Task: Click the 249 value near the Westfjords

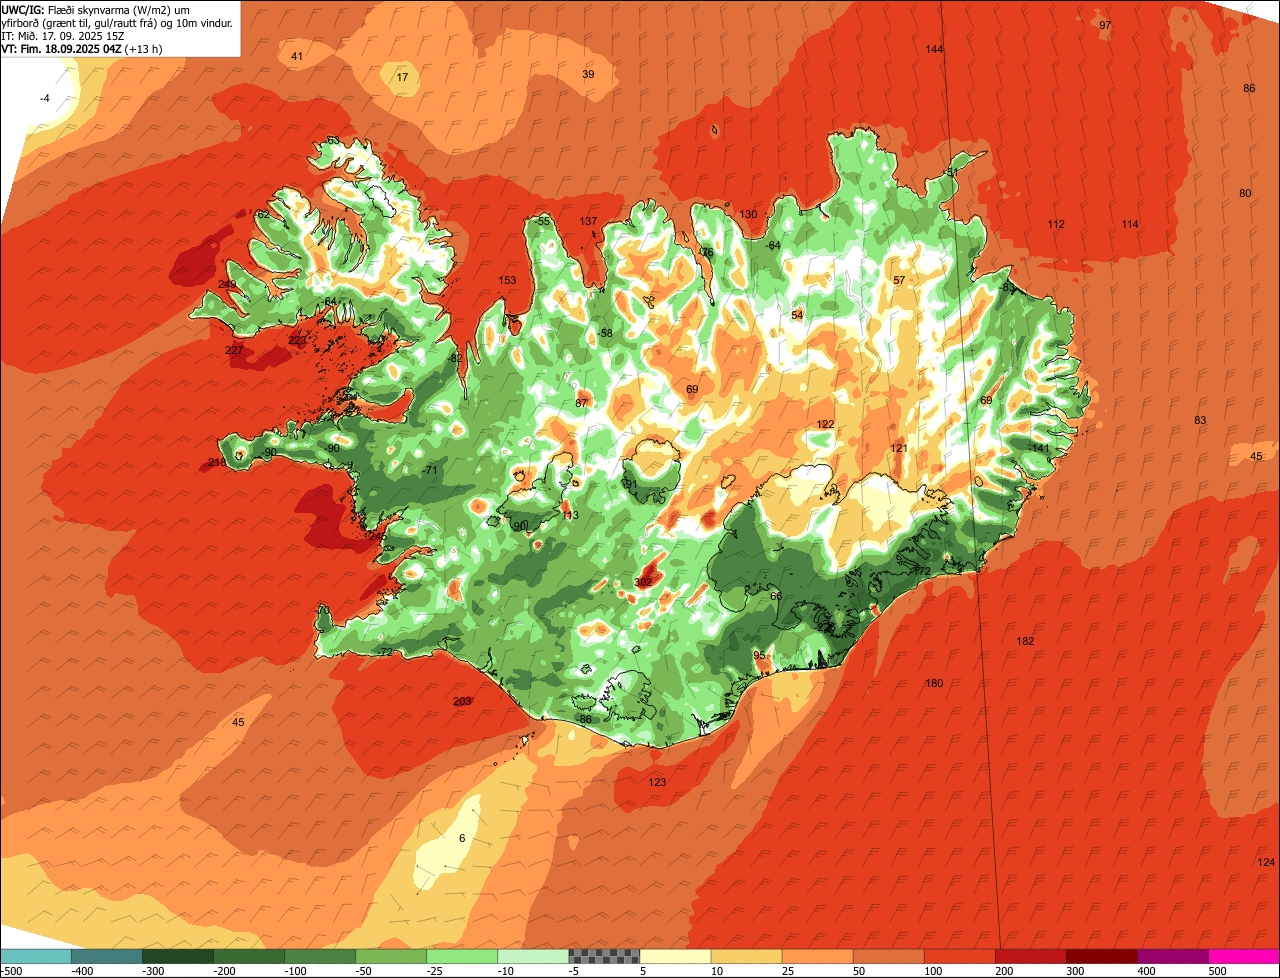Action: pos(228,285)
